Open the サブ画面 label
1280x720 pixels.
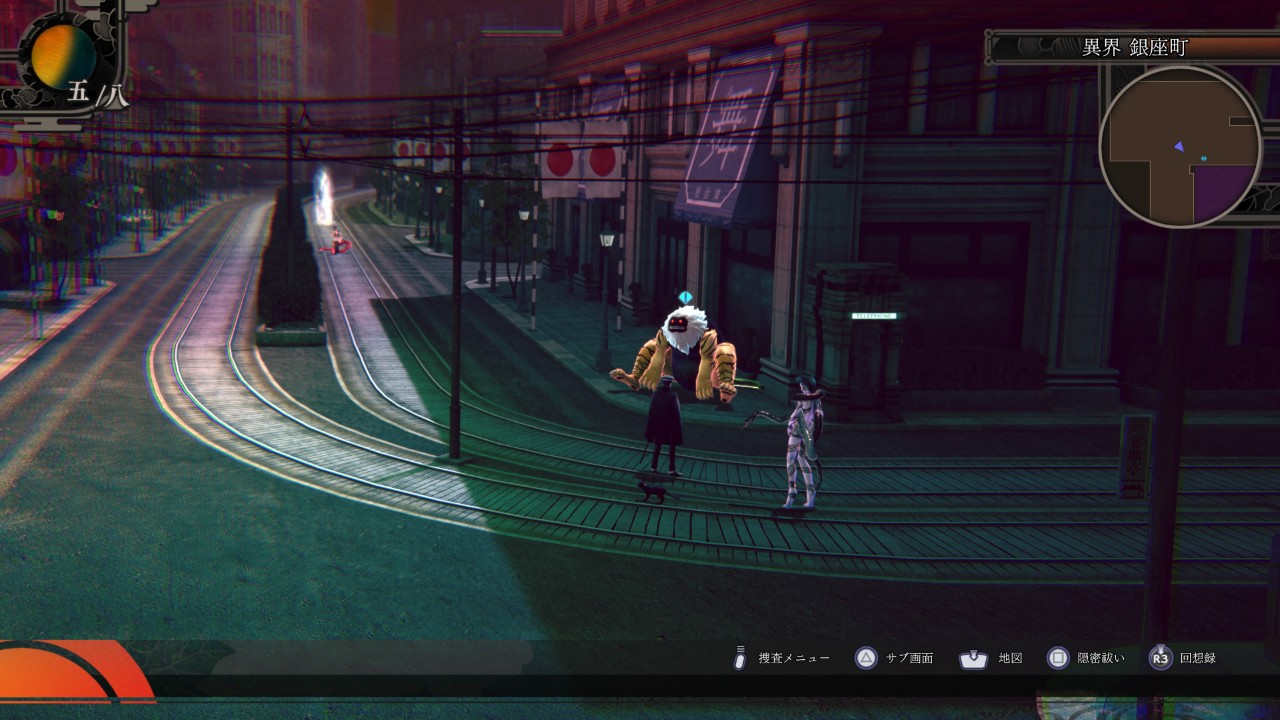point(910,658)
